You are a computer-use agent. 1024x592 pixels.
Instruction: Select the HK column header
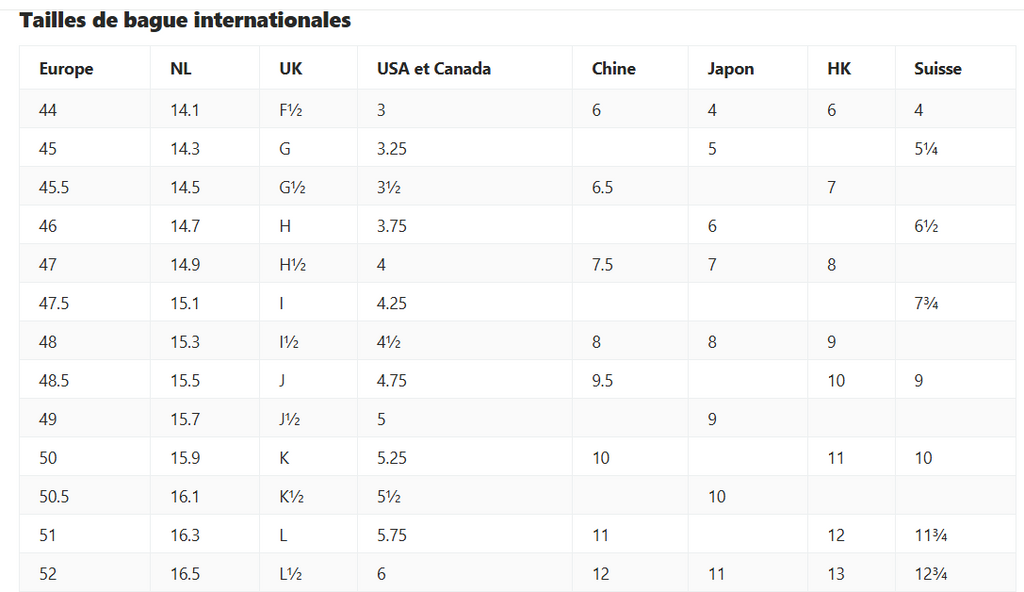coord(840,69)
